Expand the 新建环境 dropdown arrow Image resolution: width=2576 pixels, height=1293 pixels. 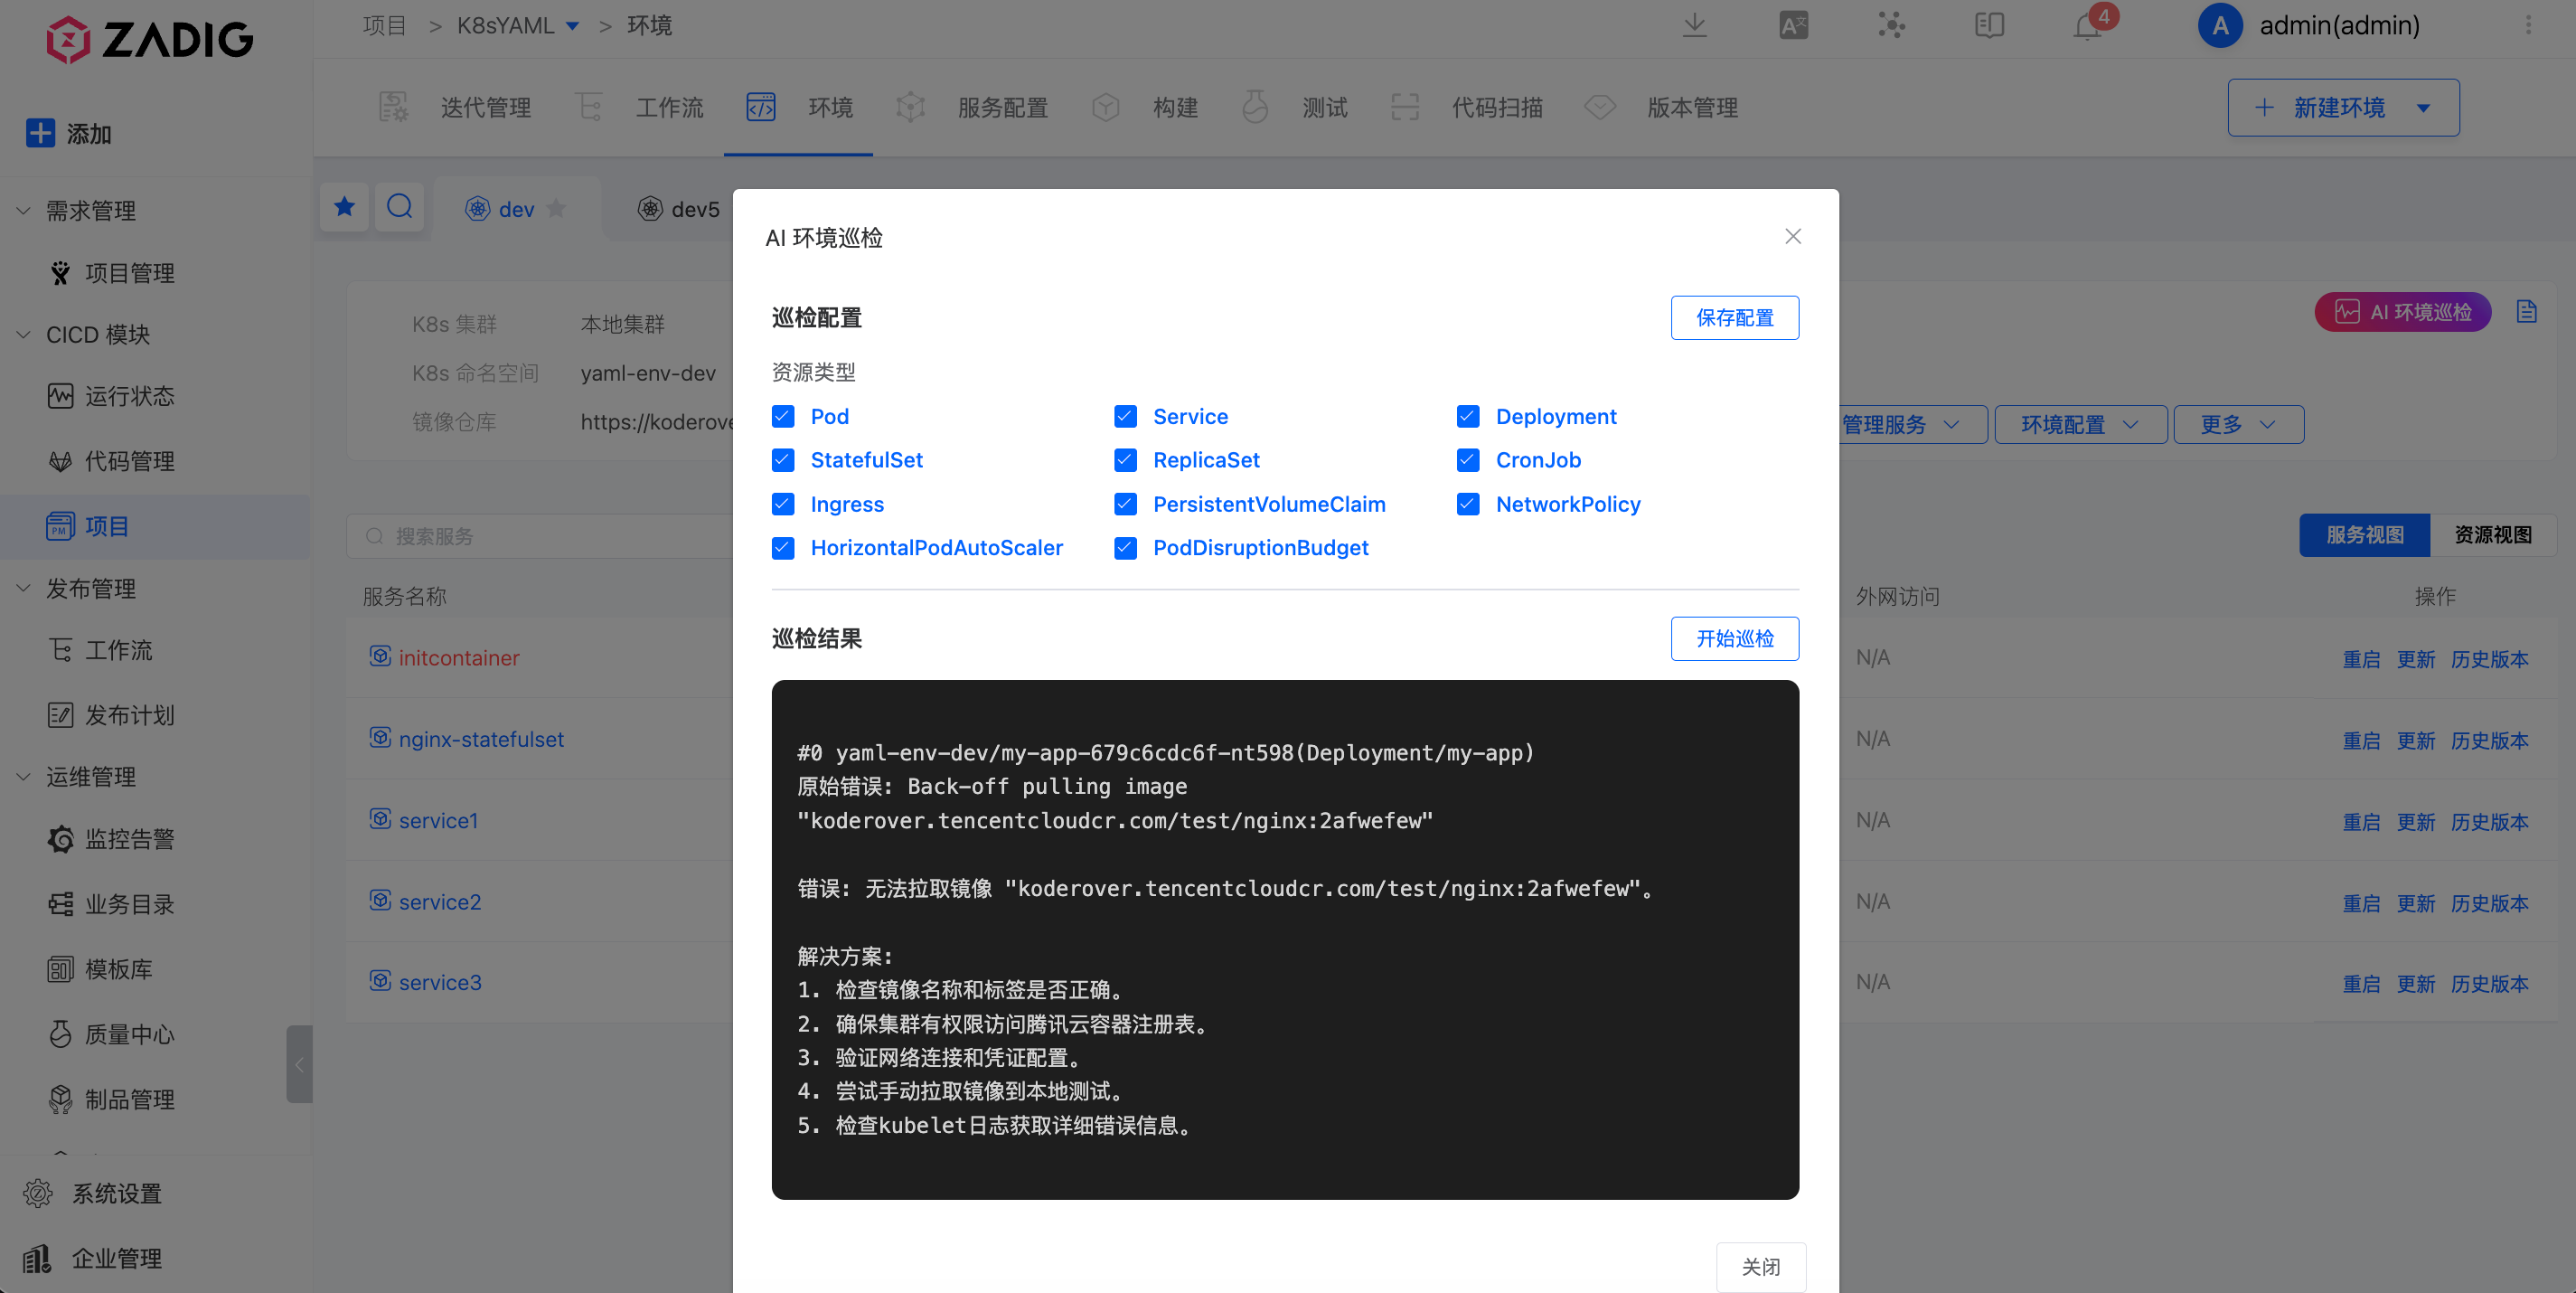2423,108
